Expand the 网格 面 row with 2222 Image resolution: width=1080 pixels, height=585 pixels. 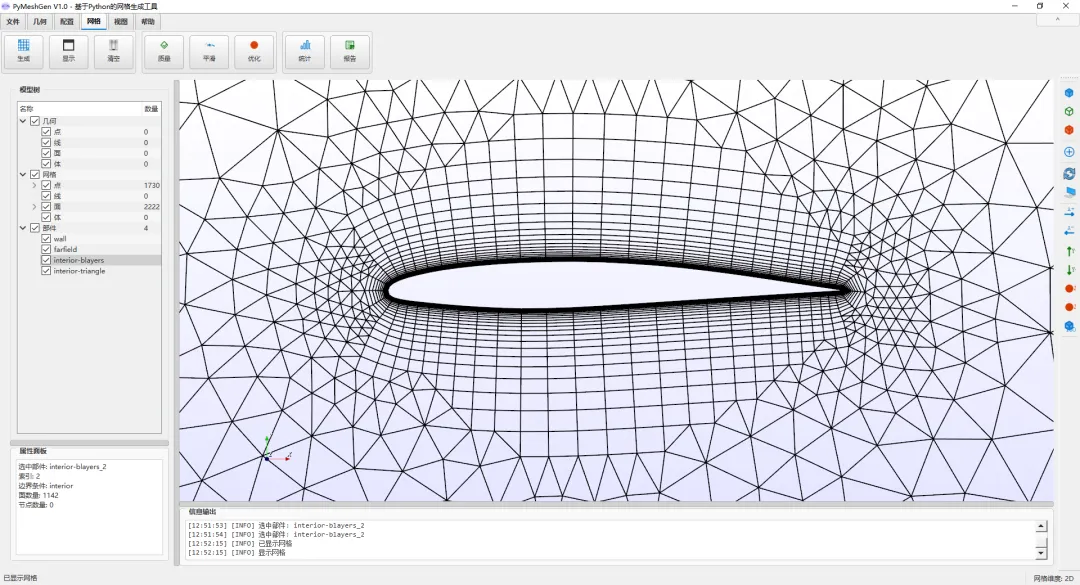pos(34,207)
